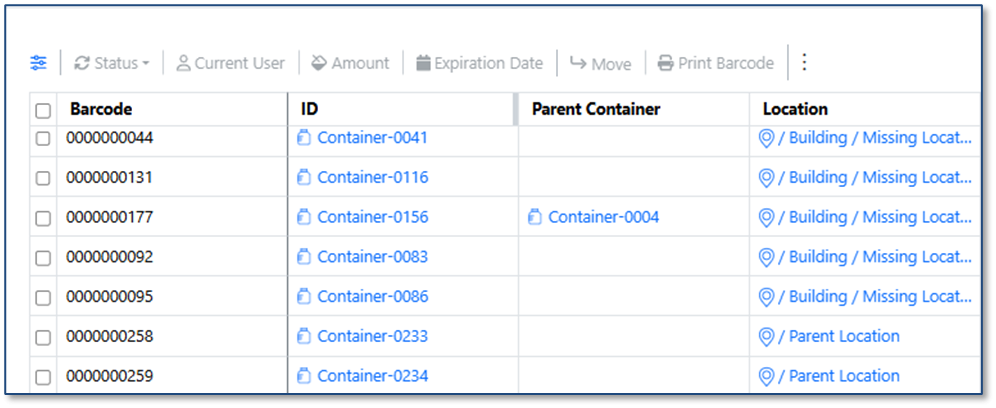
Task: Click the column resize handle beside ID header
Action: [516, 109]
